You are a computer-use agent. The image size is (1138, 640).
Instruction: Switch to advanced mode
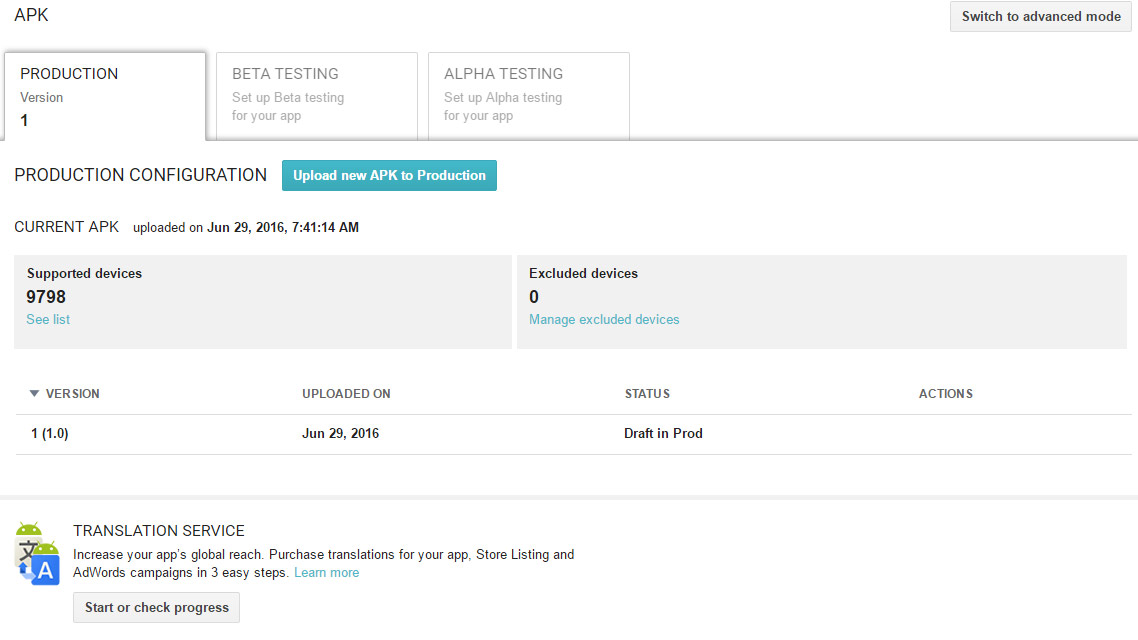click(x=1040, y=16)
